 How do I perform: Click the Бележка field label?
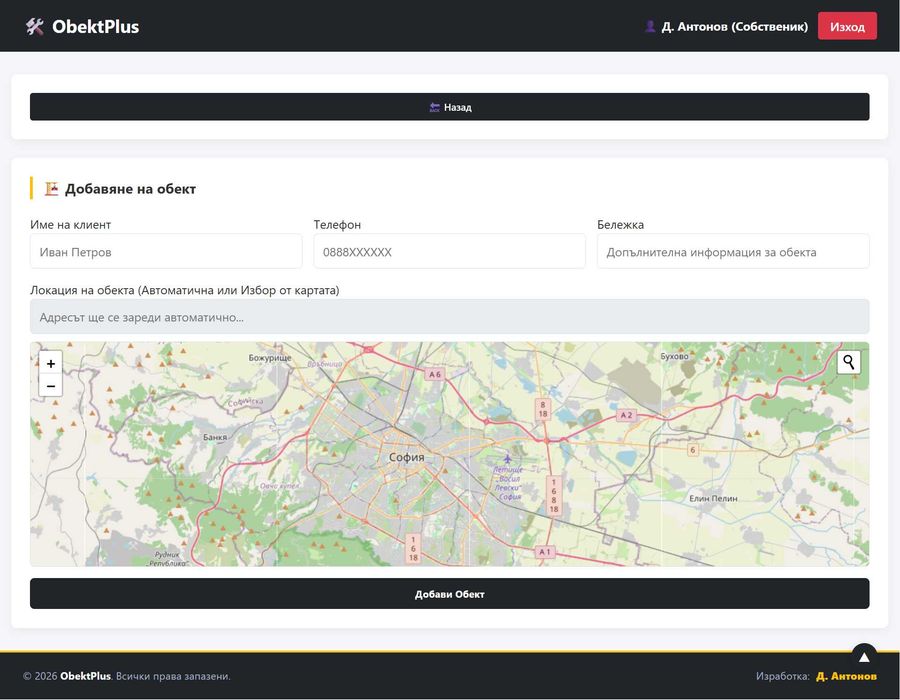click(620, 225)
